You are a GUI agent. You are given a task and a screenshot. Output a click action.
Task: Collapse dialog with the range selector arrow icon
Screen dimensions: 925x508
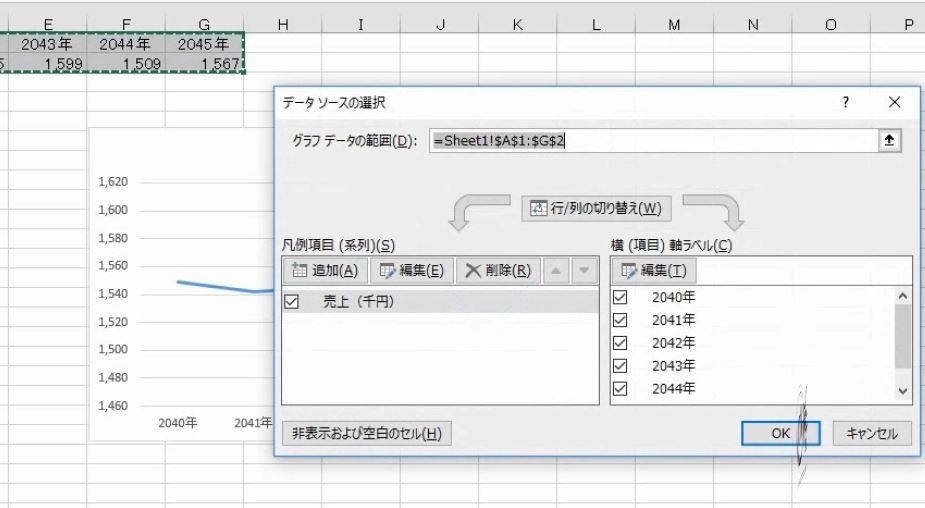point(889,140)
